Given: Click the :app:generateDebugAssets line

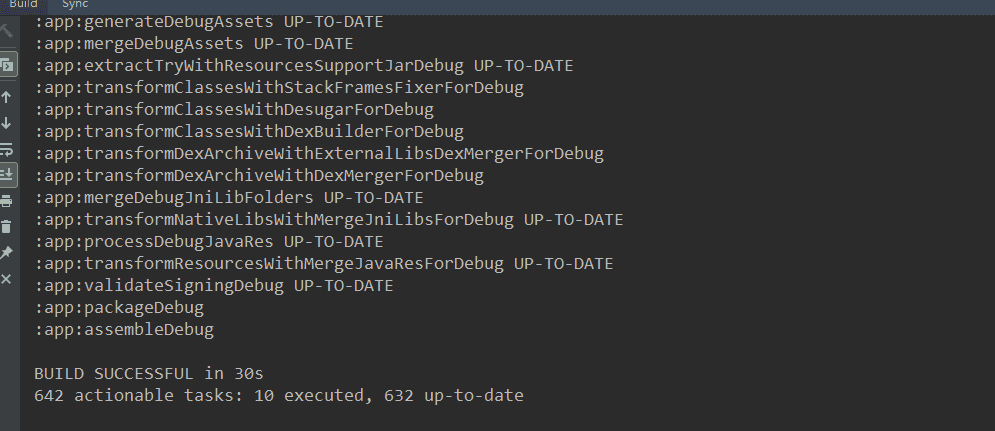Looking at the screenshot, I should (x=209, y=22).
